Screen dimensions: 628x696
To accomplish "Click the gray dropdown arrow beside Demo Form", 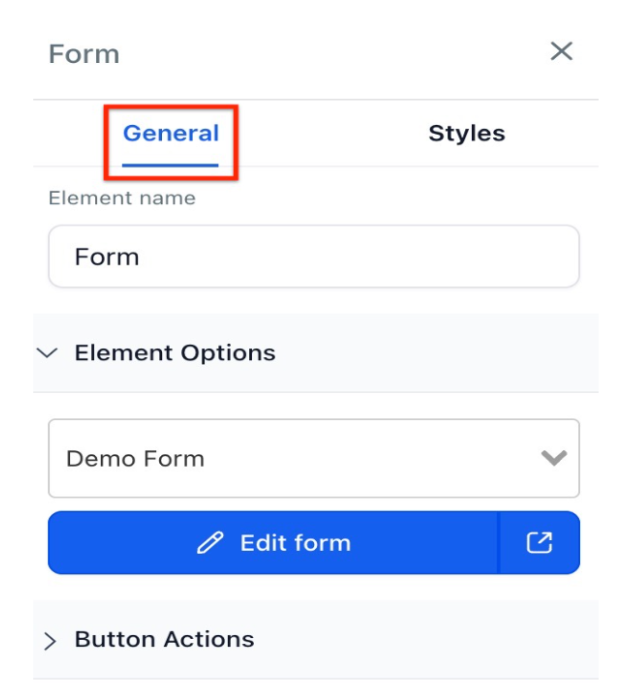I will tap(554, 458).
